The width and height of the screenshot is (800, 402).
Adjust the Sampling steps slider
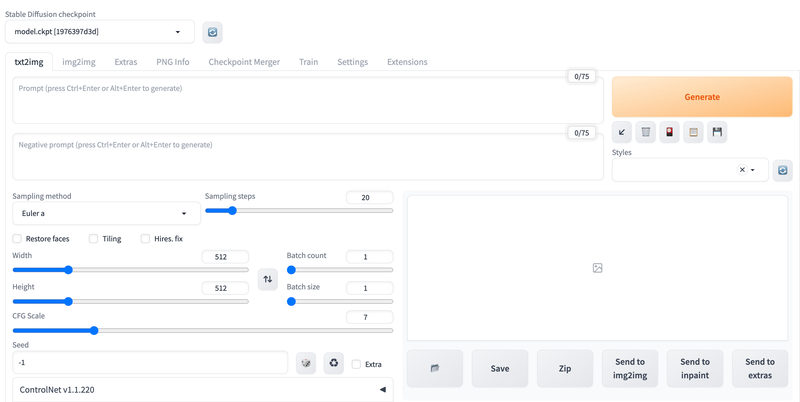(299, 211)
